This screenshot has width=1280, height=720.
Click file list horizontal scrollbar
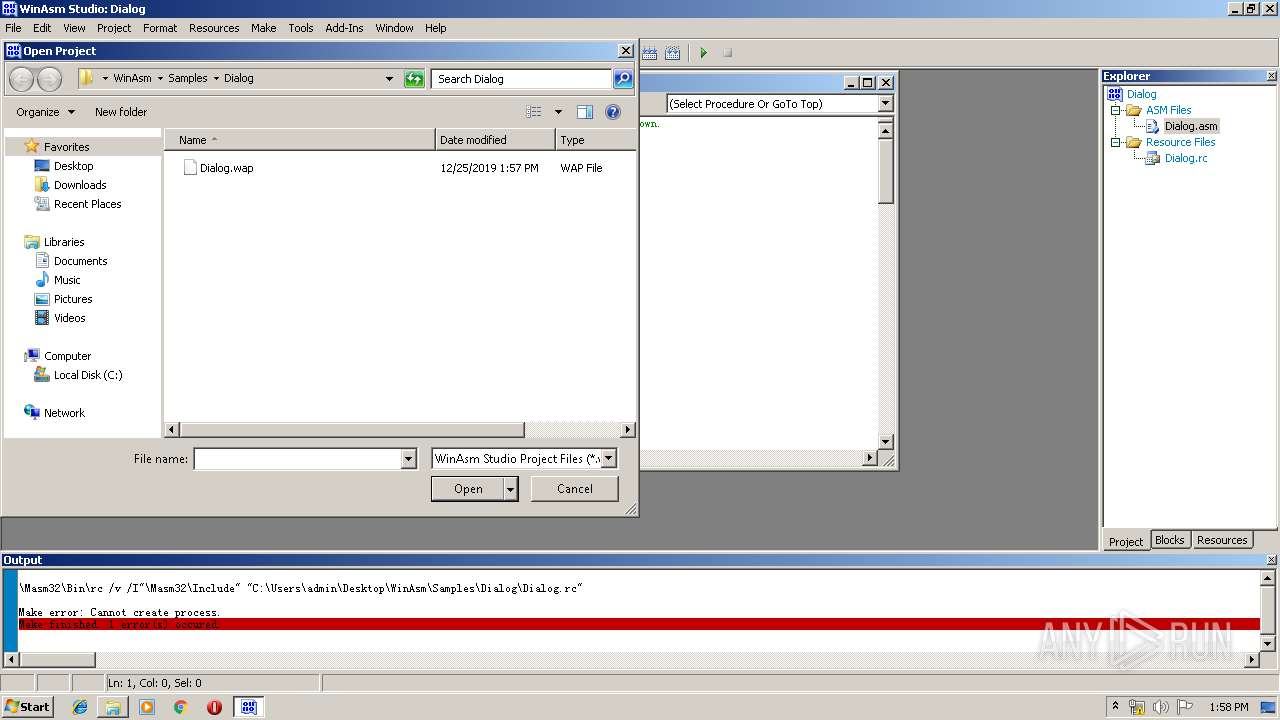tap(400, 430)
